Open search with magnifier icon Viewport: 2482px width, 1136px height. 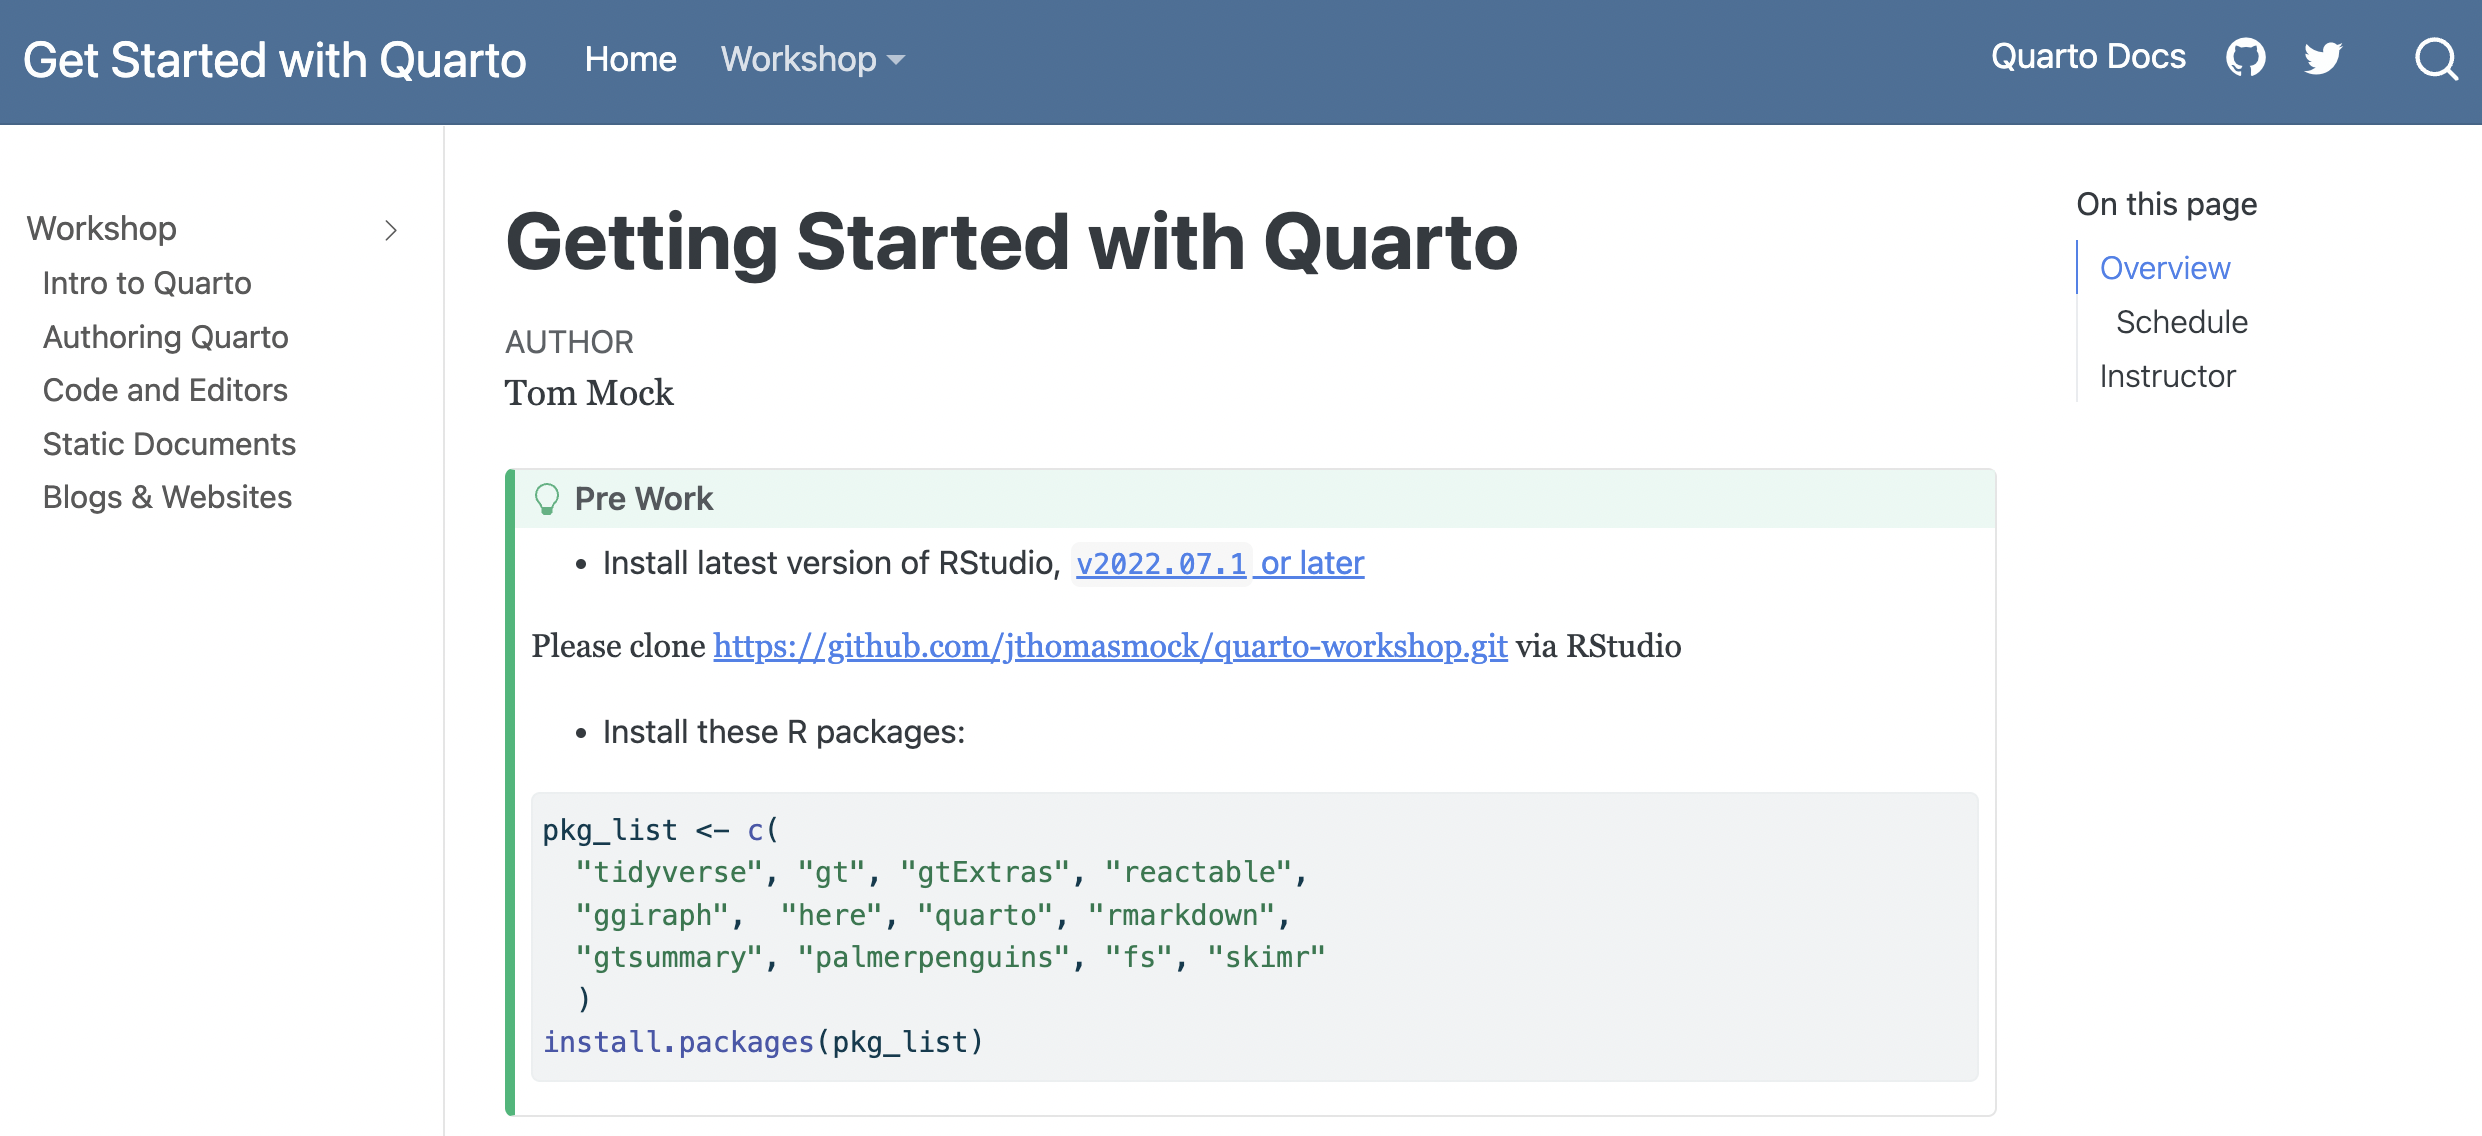(x=2436, y=59)
